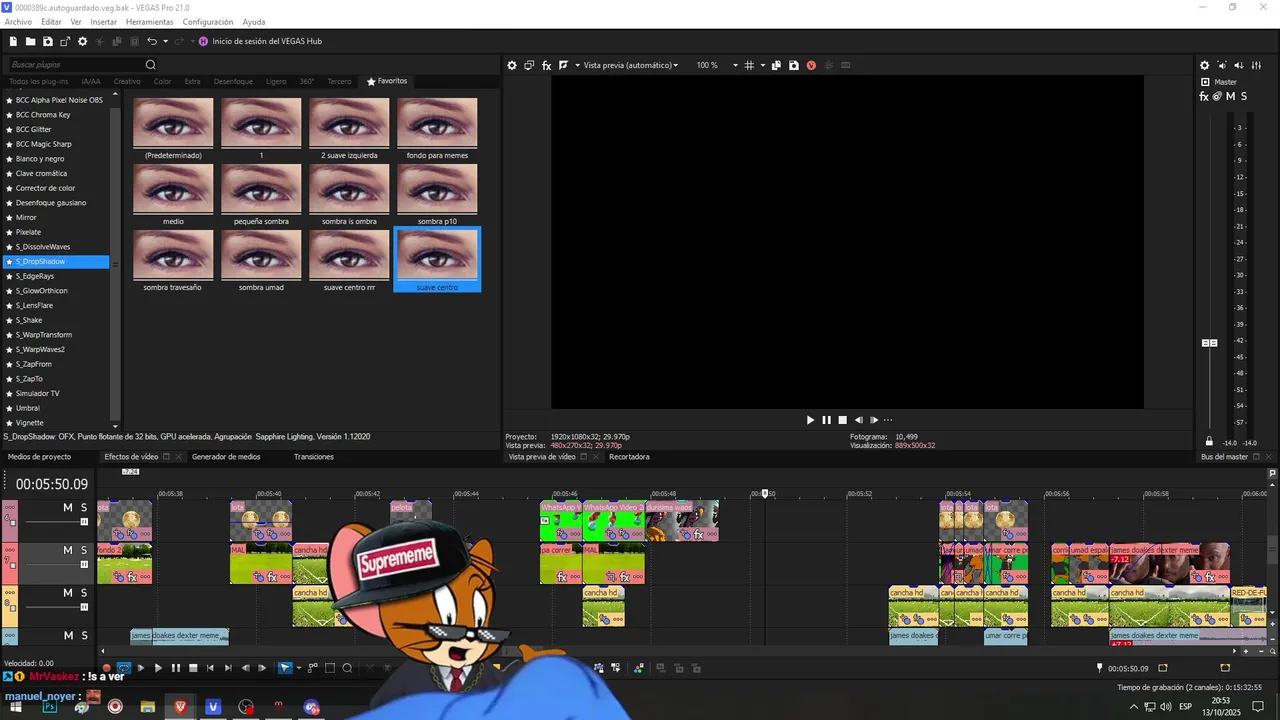Select BCC Chroma Key in plug-in list
Screen dimensions: 1280x720
click(x=43, y=115)
